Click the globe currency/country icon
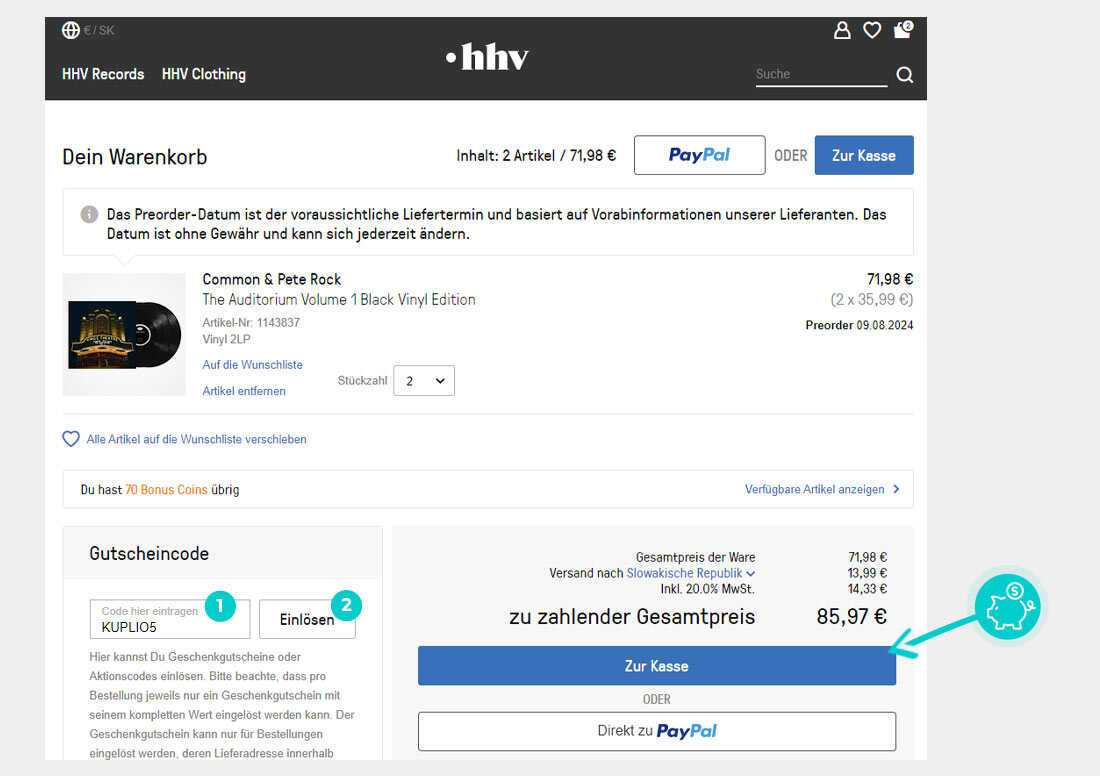Screen dimensions: 1100x776 click(x=70, y=30)
